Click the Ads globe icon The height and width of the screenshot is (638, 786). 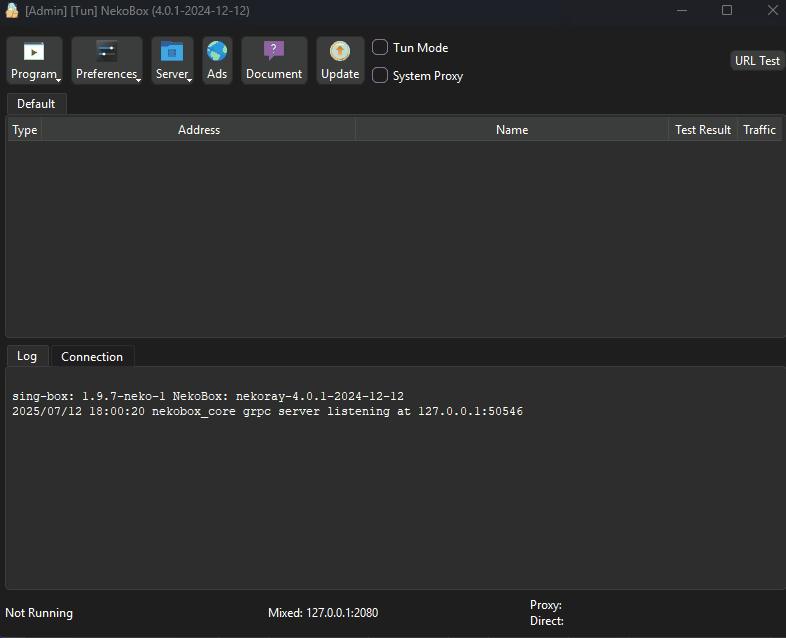pos(217,61)
